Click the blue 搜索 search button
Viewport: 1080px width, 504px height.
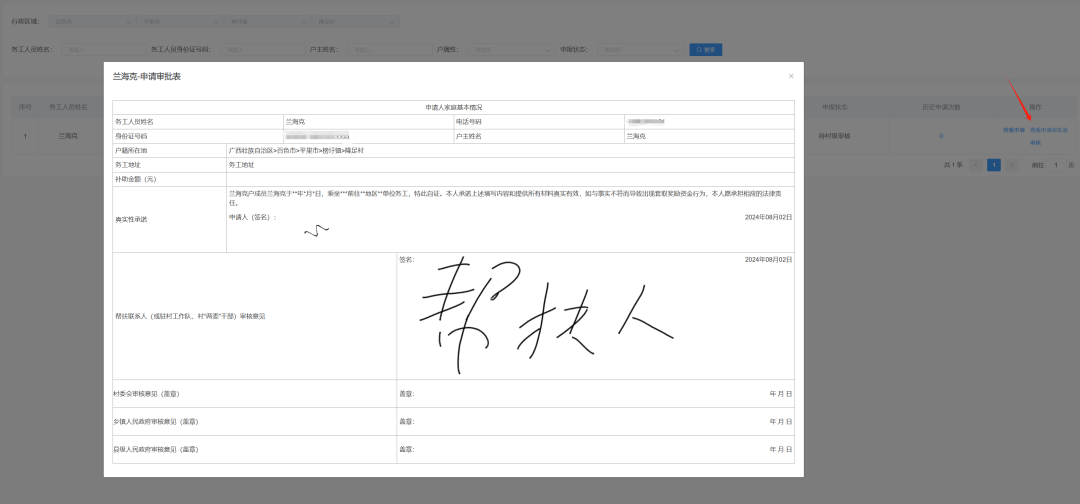click(705, 49)
